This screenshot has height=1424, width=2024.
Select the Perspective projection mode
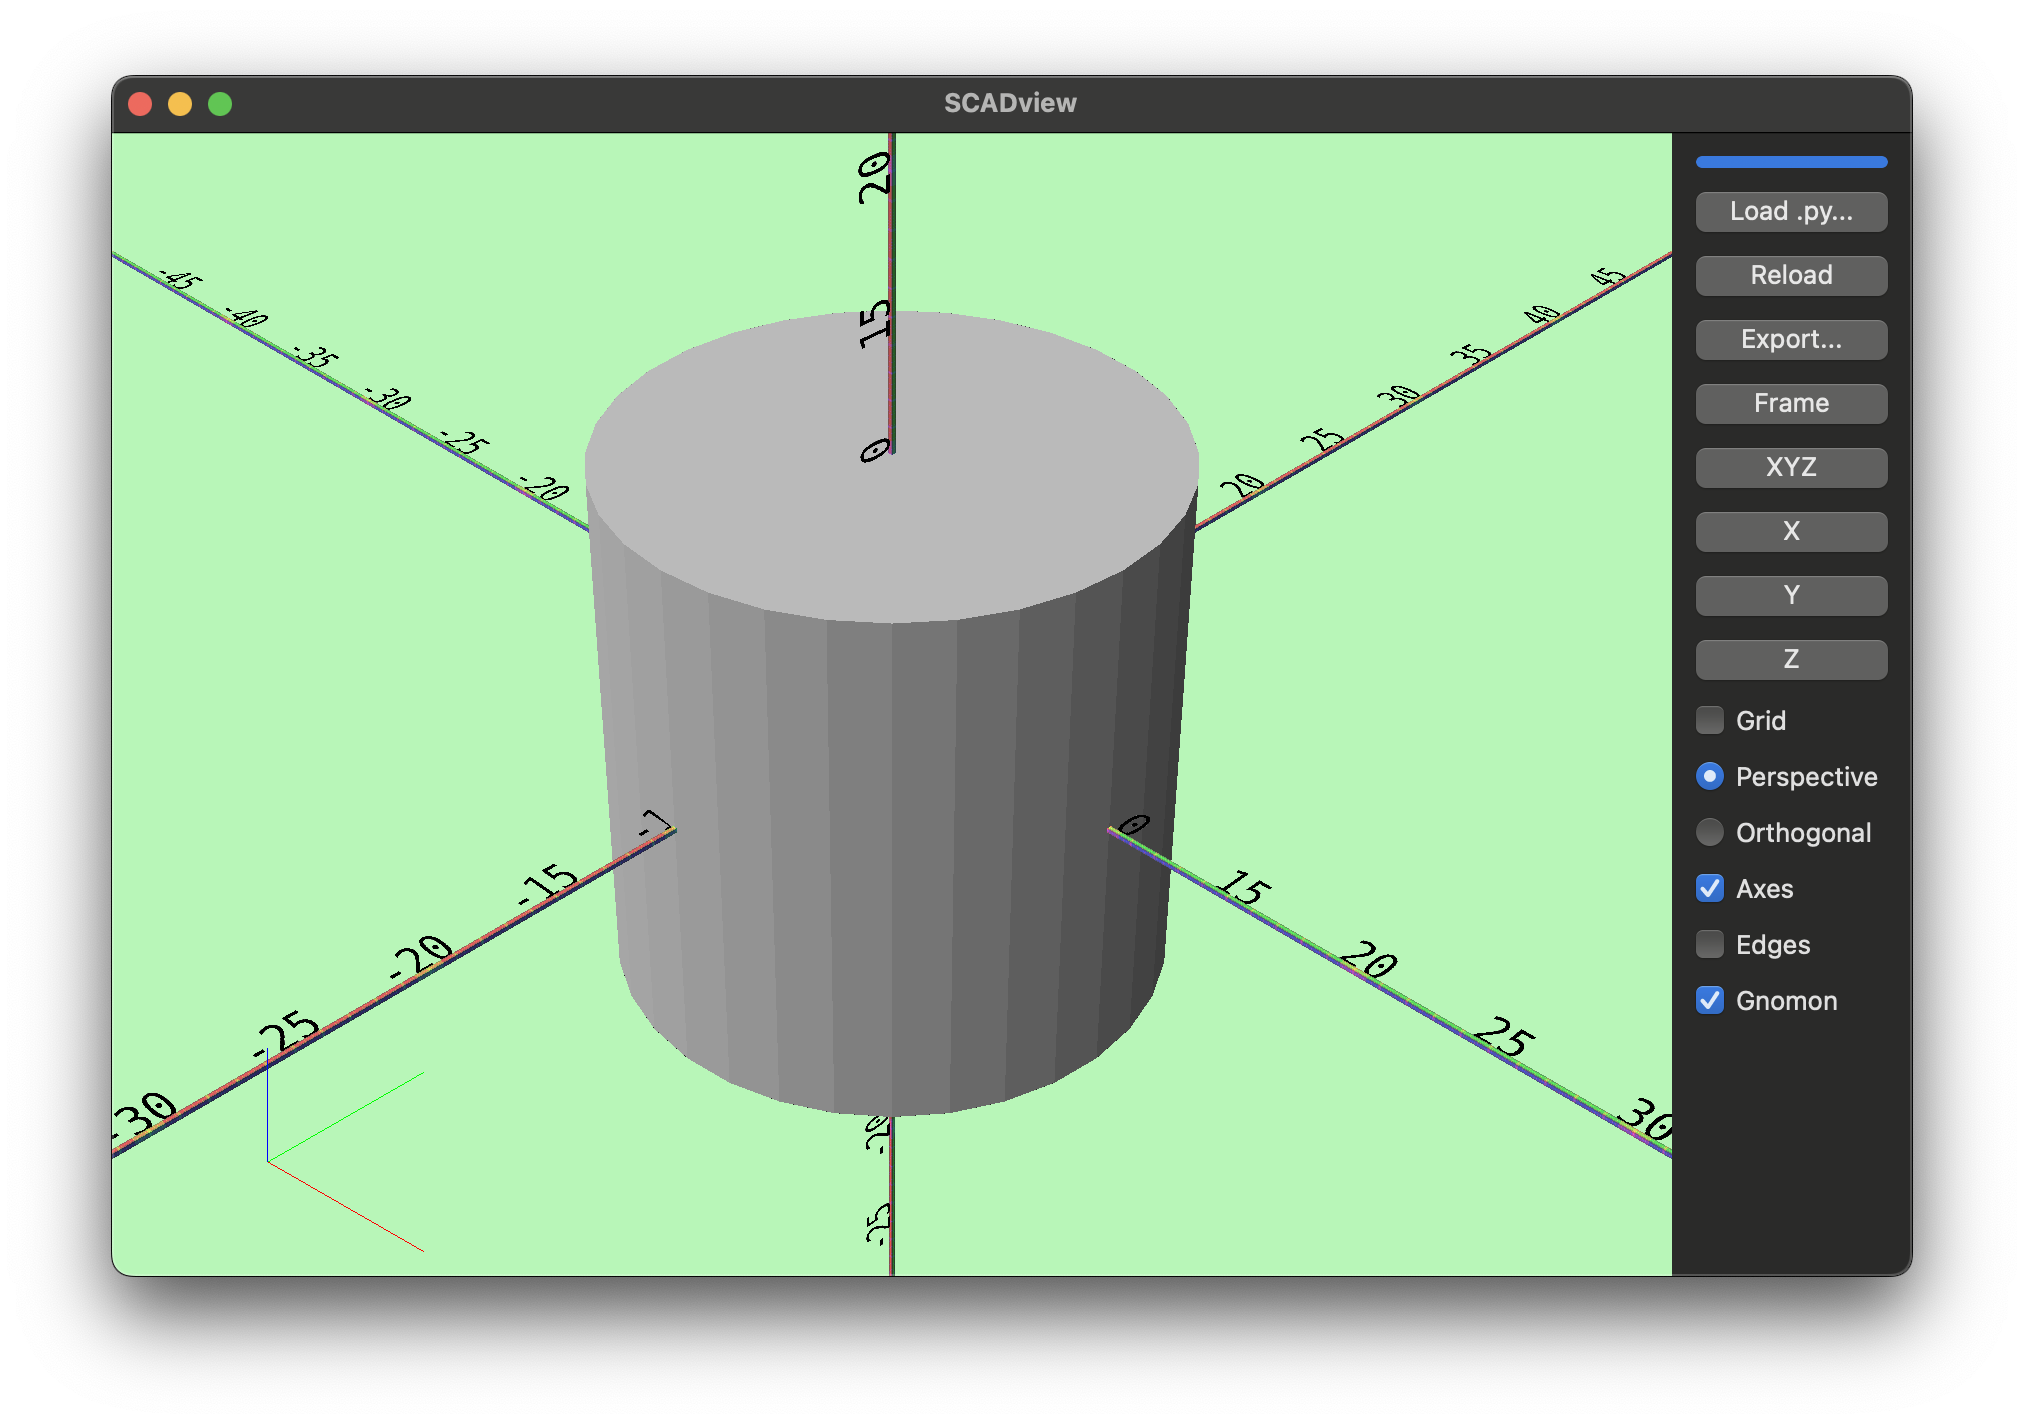click(x=1710, y=776)
